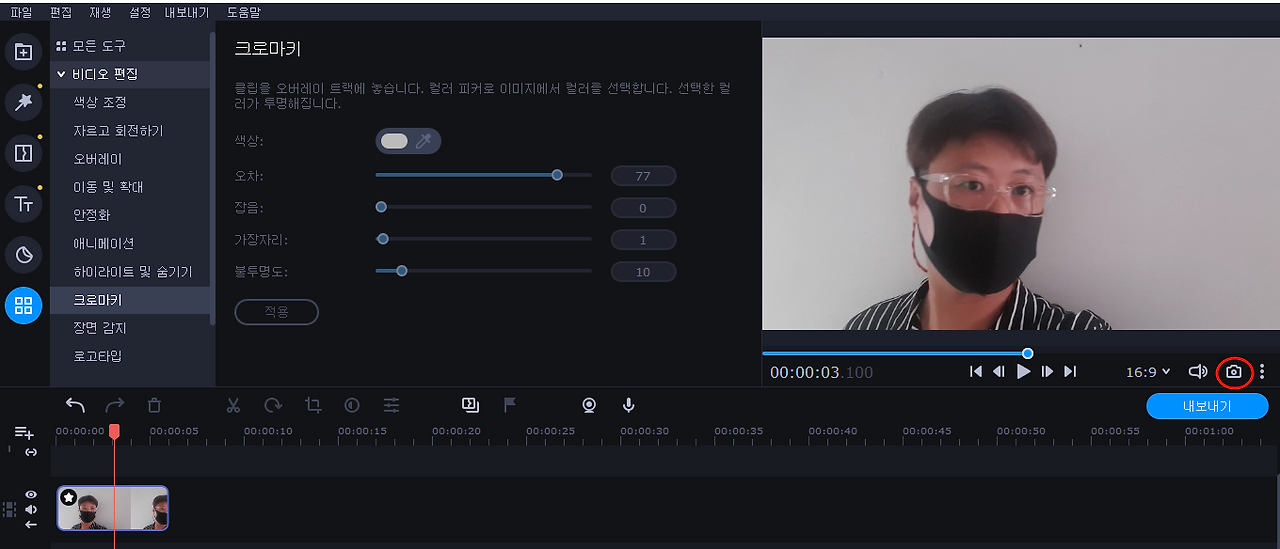The image size is (1280, 549).
Task: Click the chroma key color swatch
Action: [x=394, y=141]
